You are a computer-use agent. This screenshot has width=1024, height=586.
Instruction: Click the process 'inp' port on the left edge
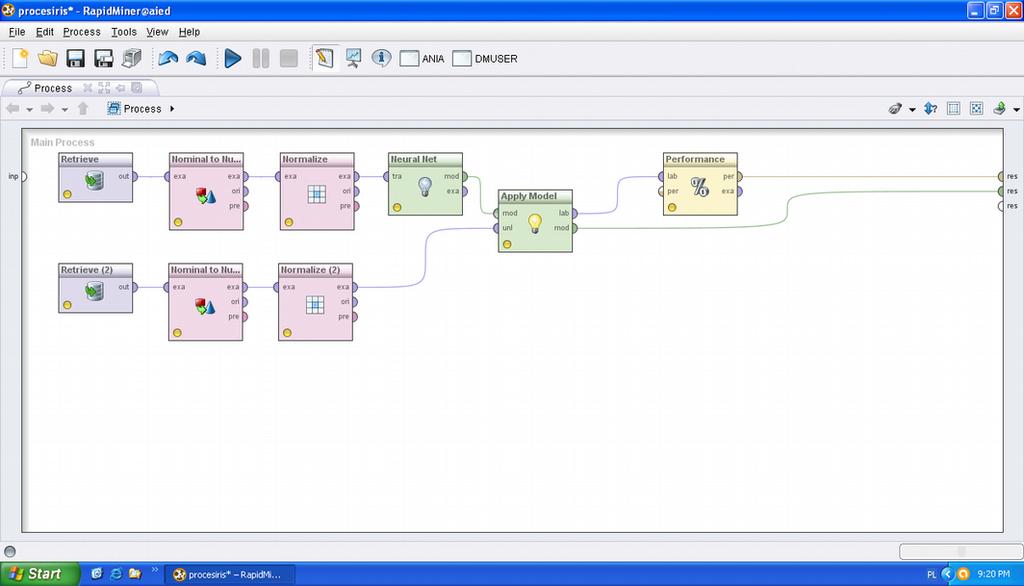click(x=24, y=176)
